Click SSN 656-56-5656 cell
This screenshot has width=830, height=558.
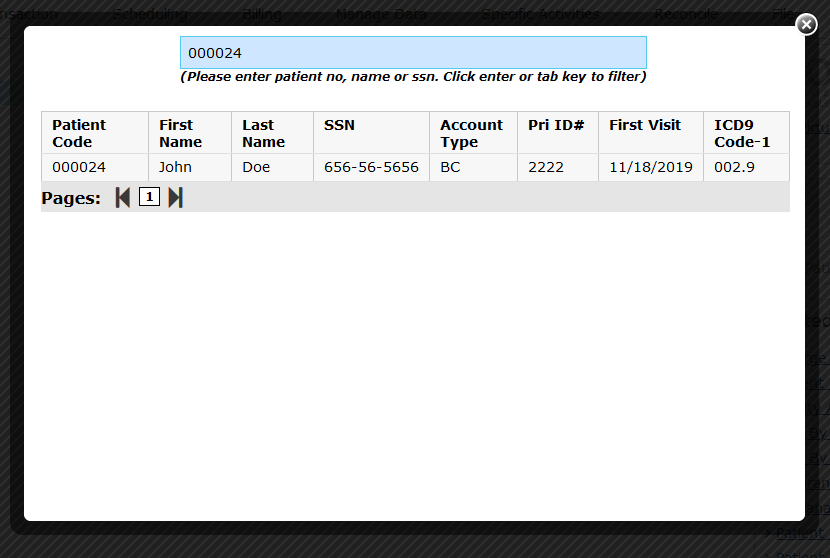[371, 167]
